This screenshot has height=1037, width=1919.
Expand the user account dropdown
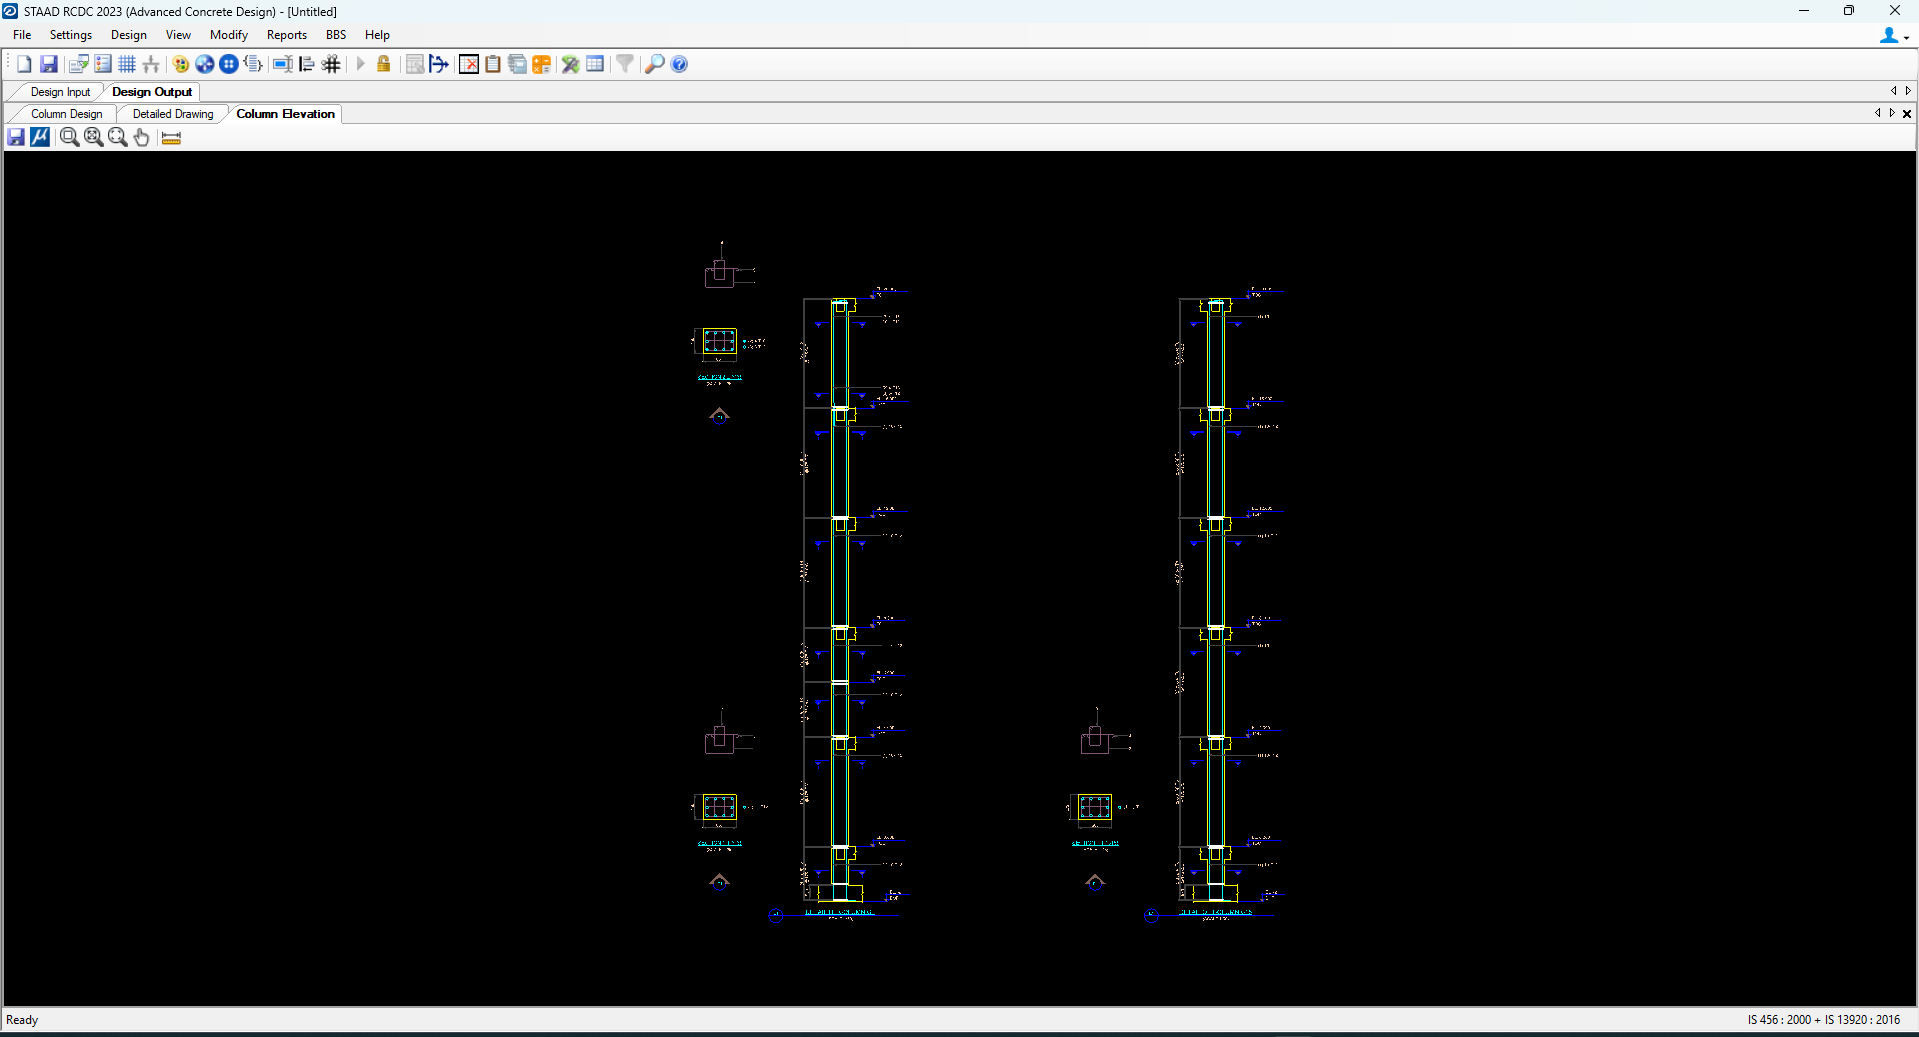(x=1894, y=36)
